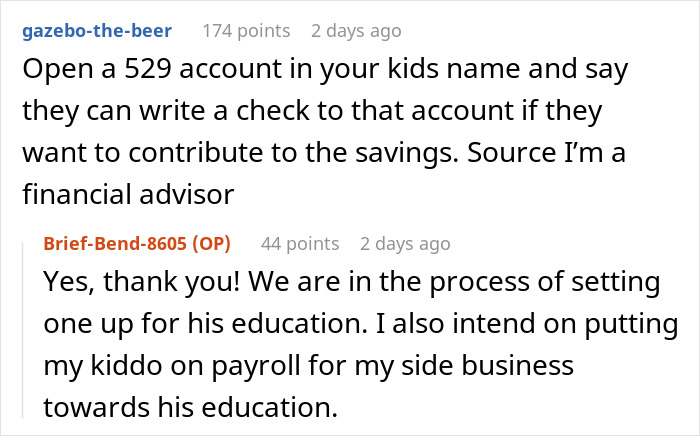This screenshot has height=436, width=700.
Task: Open the top comment's '2 days ago' timestamp
Action: tap(356, 31)
